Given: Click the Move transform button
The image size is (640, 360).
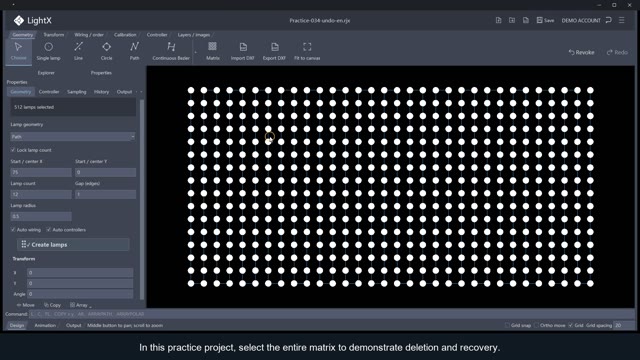Looking at the screenshot, I should [x=25, y=305].
